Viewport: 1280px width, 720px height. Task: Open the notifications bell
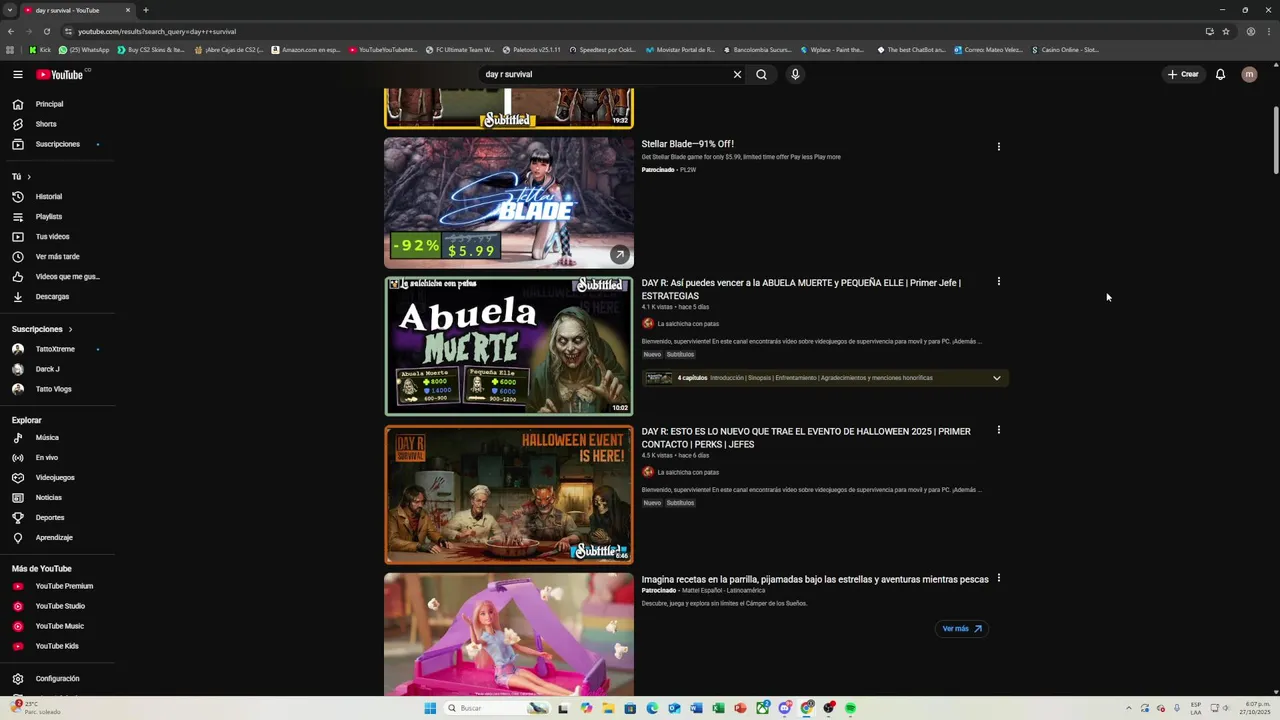(1220, 74)
